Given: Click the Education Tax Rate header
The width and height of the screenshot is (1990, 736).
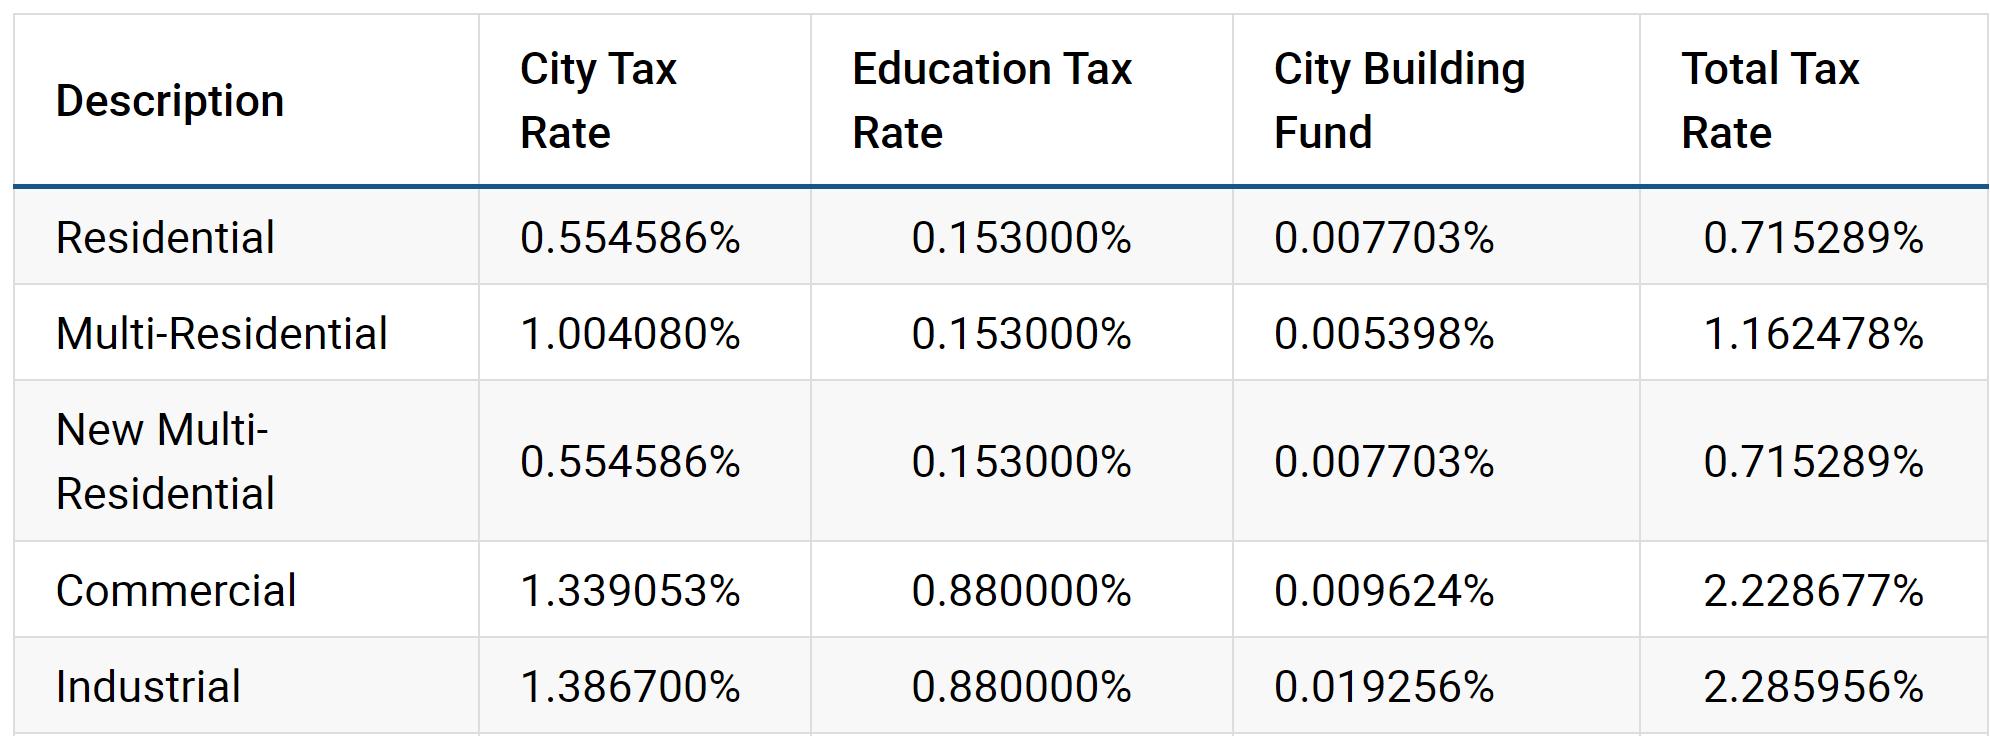Looking at the screenshot, I should 992,101.
